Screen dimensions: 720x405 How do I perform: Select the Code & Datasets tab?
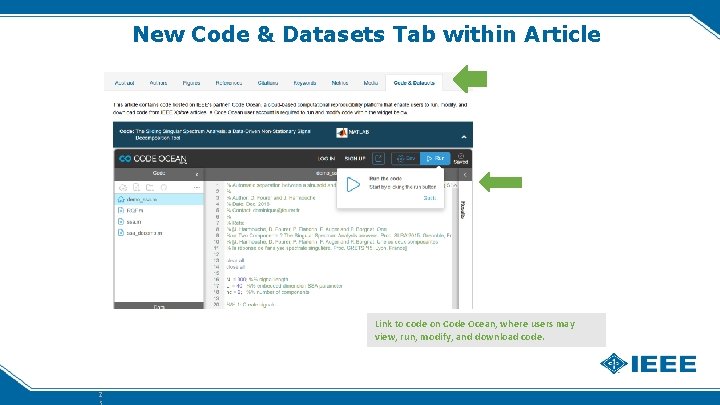point(414,83)
